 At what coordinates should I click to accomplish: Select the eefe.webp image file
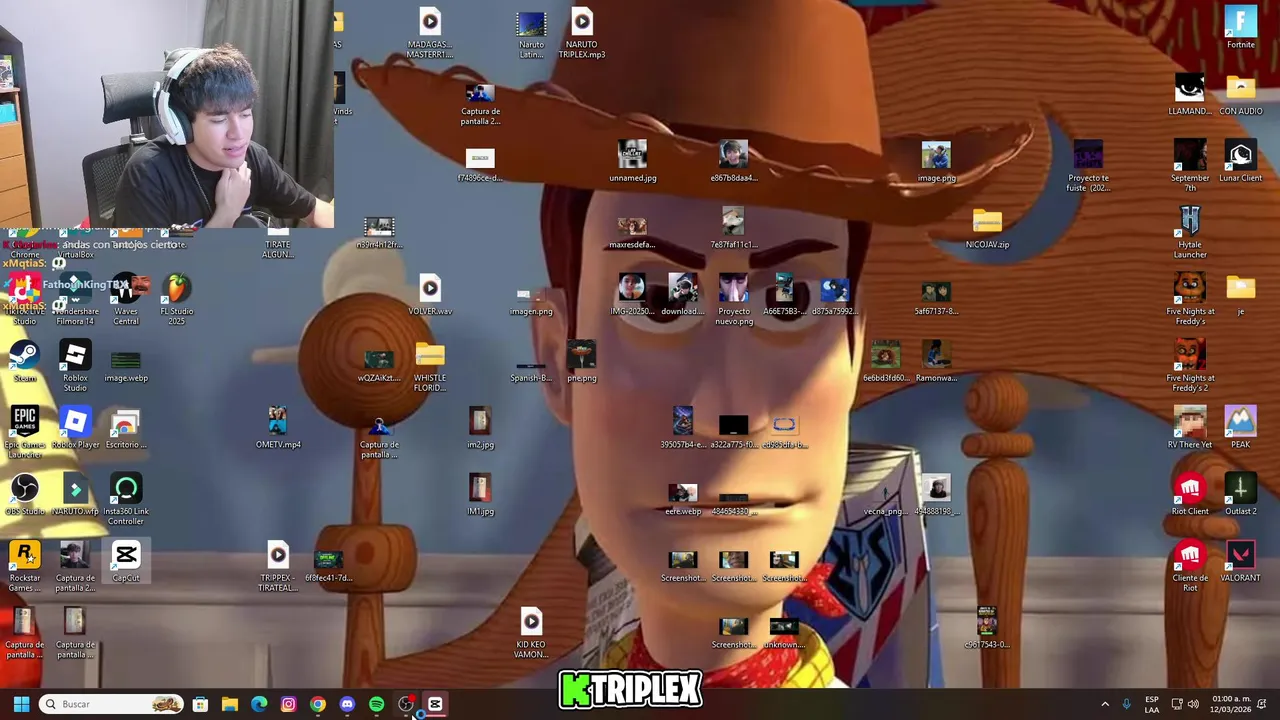click(683, 499)
